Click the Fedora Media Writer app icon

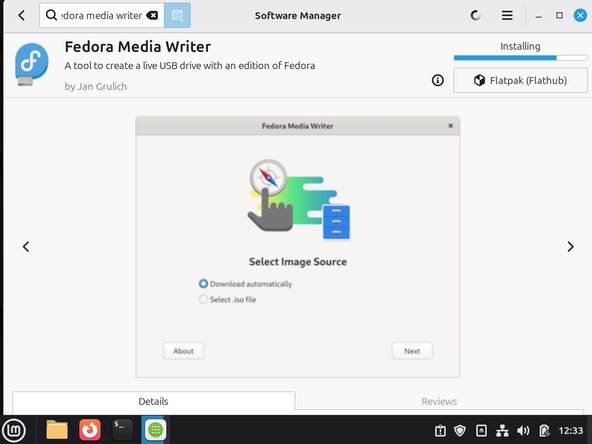[x=32, y=64]
